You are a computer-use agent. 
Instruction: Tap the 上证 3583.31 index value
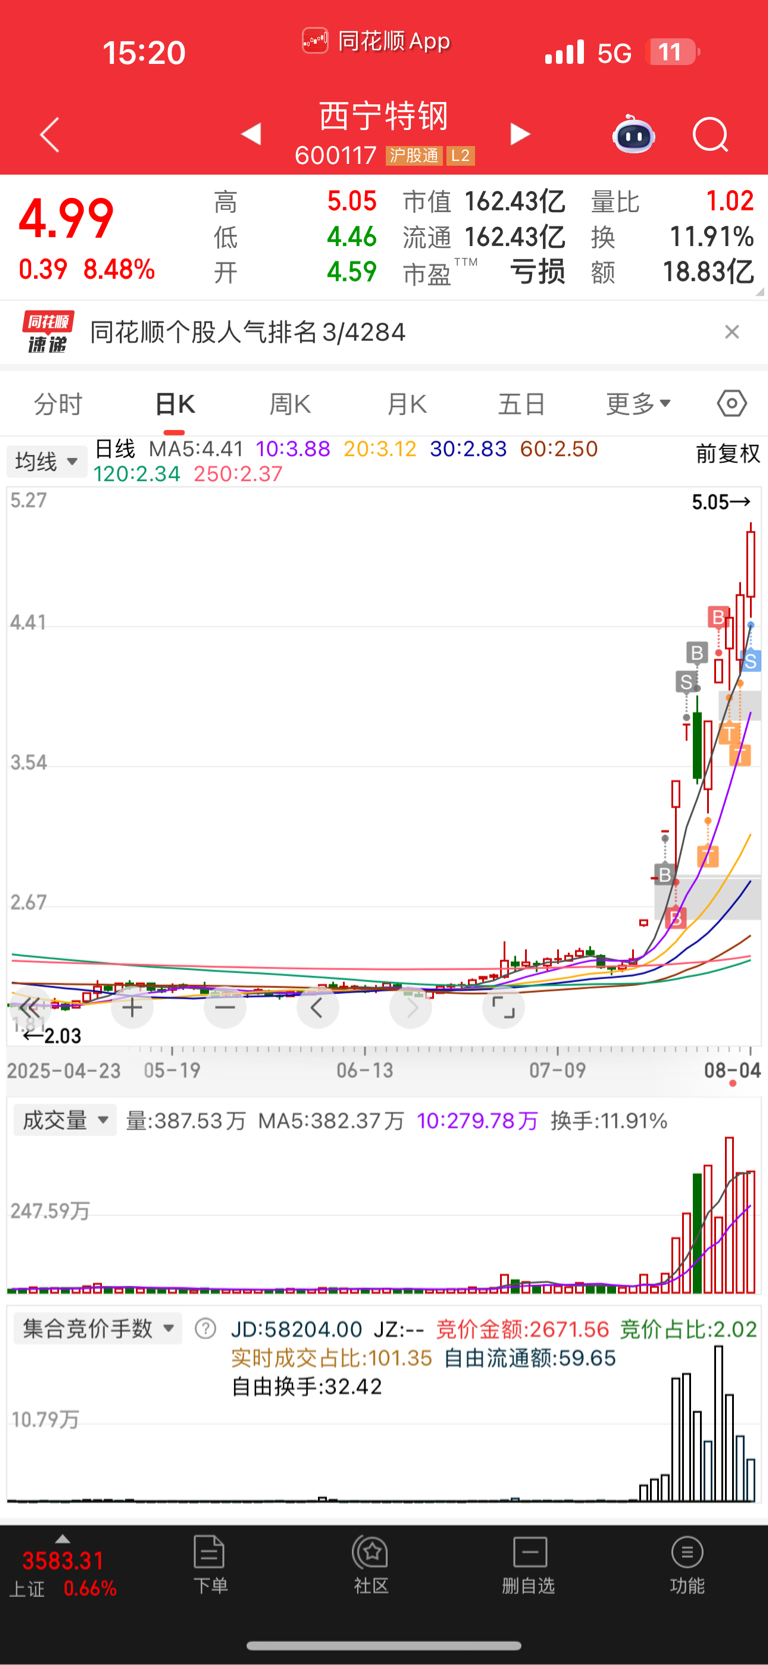pyautogui.click(x=63, y=1561)
